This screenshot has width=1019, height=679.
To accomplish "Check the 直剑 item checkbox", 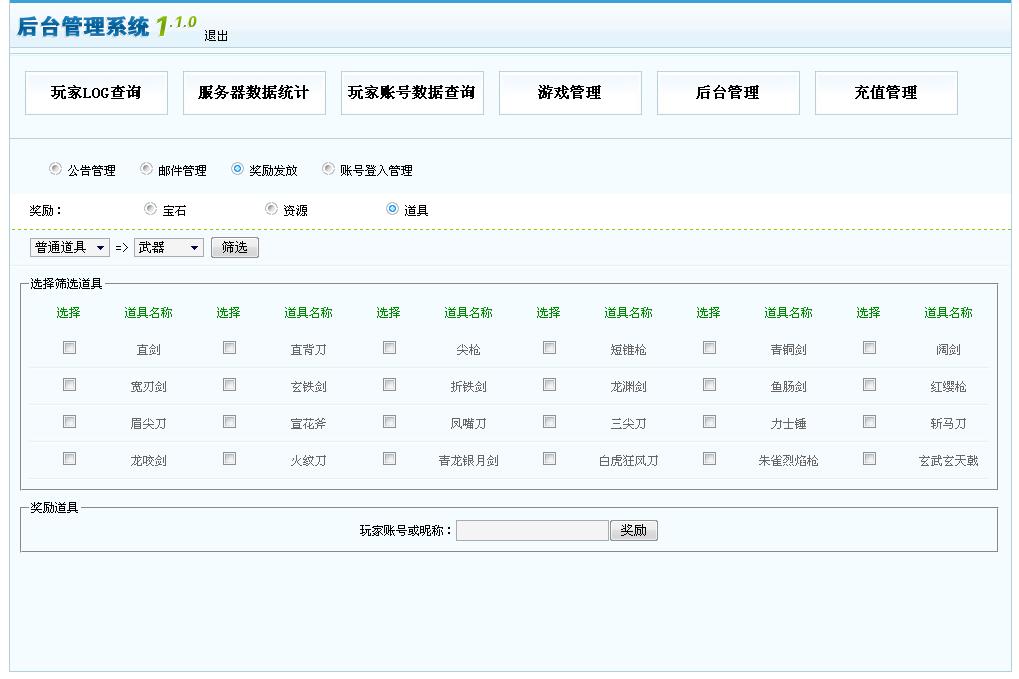I will (x=68, y=348).
